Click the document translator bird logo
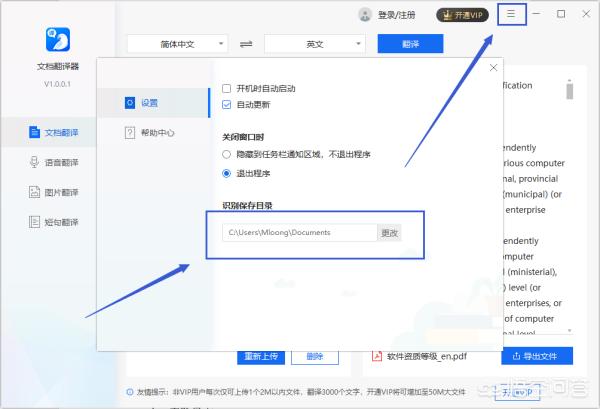600x409 pixels. click(x=58, y=39)
